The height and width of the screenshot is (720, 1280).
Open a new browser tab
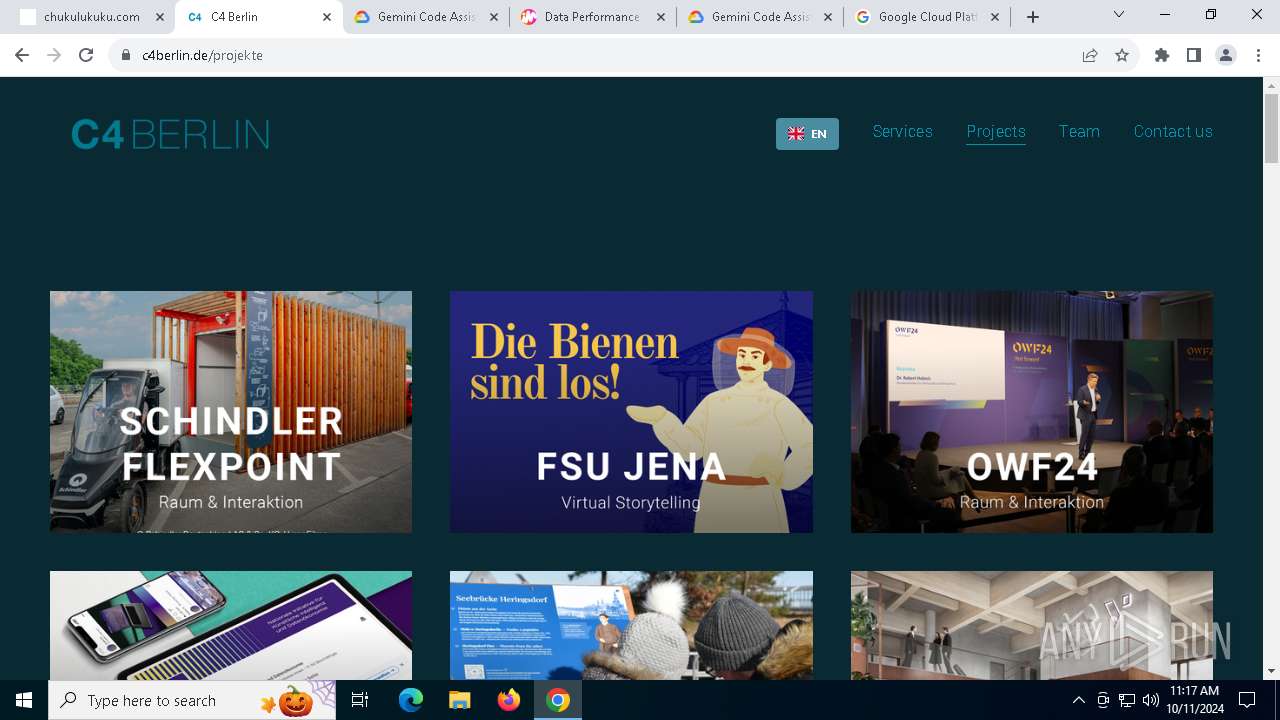pos(1033,17)
